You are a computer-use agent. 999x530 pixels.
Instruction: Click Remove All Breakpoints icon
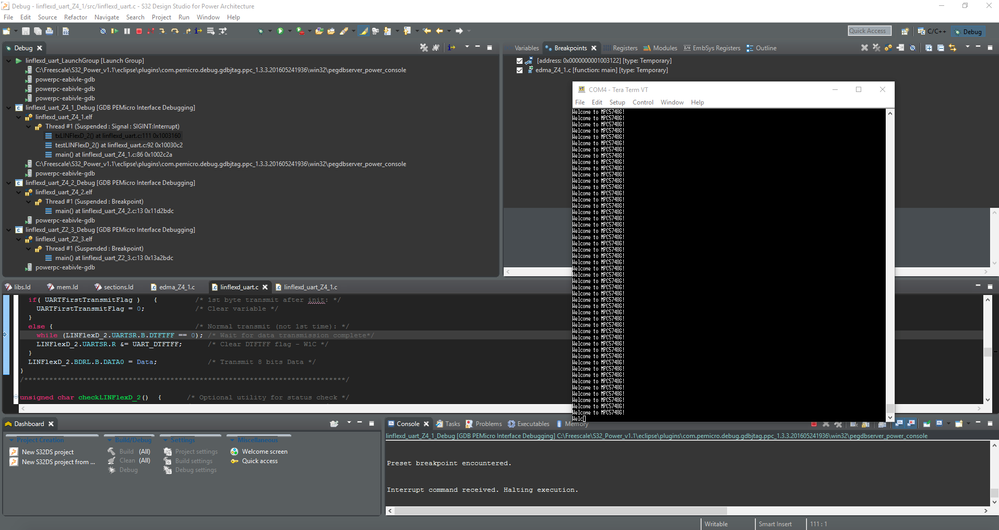876,48
